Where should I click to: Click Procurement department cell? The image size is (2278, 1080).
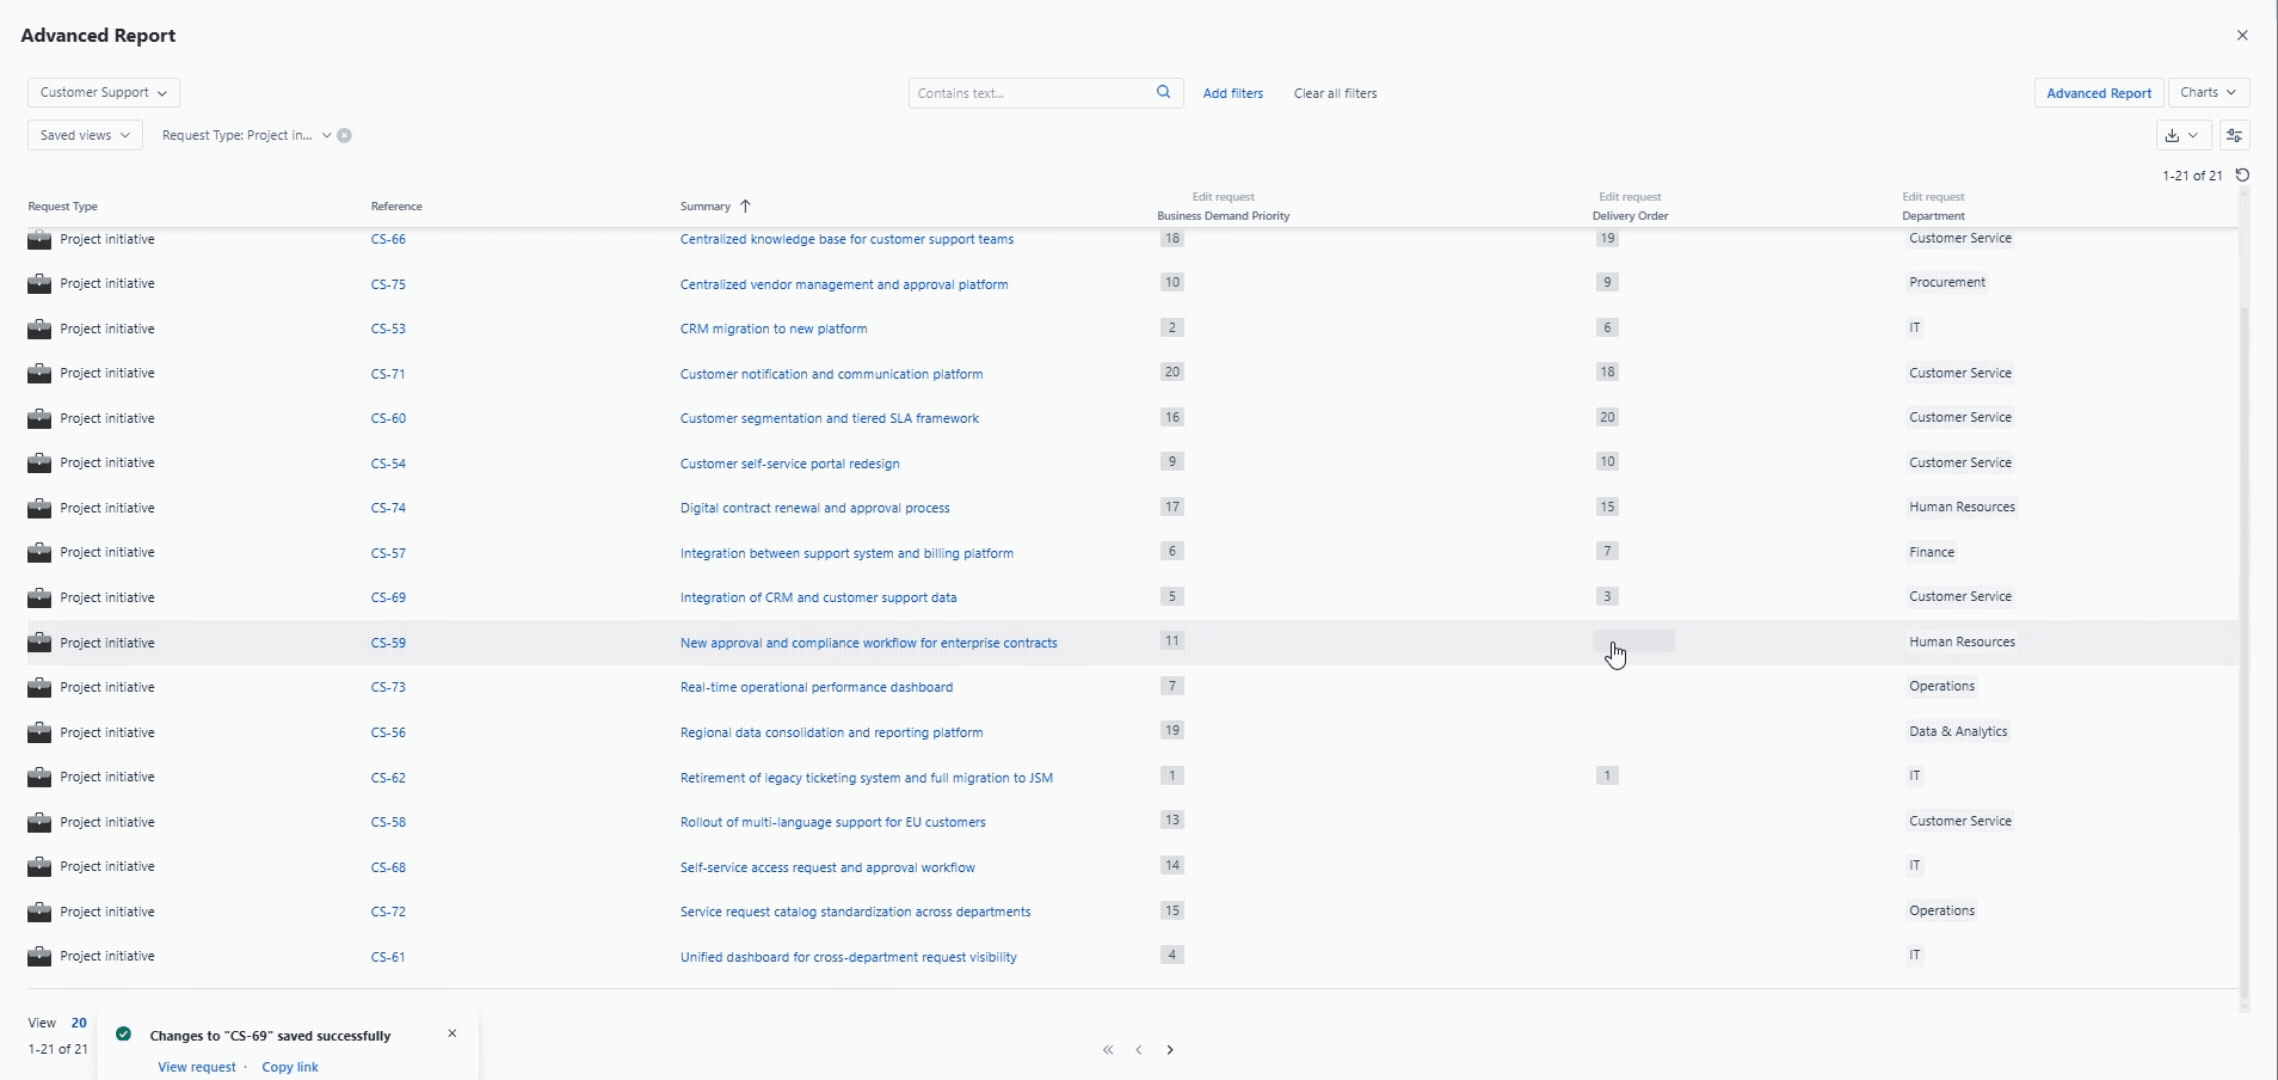click(1947, 282)
